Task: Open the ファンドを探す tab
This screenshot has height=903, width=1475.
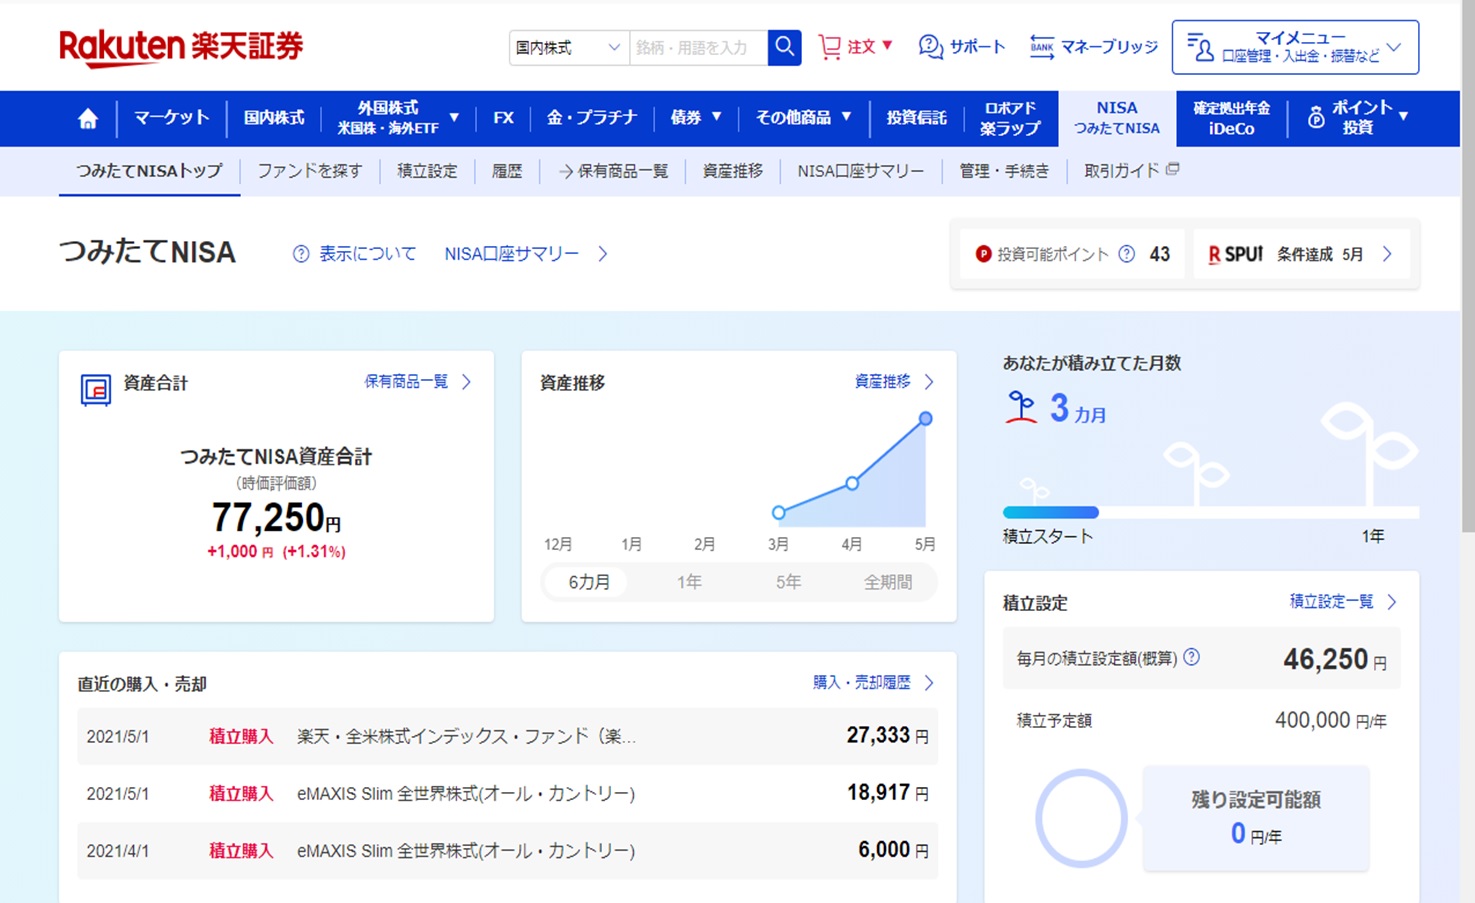Action: click(310, 171)
